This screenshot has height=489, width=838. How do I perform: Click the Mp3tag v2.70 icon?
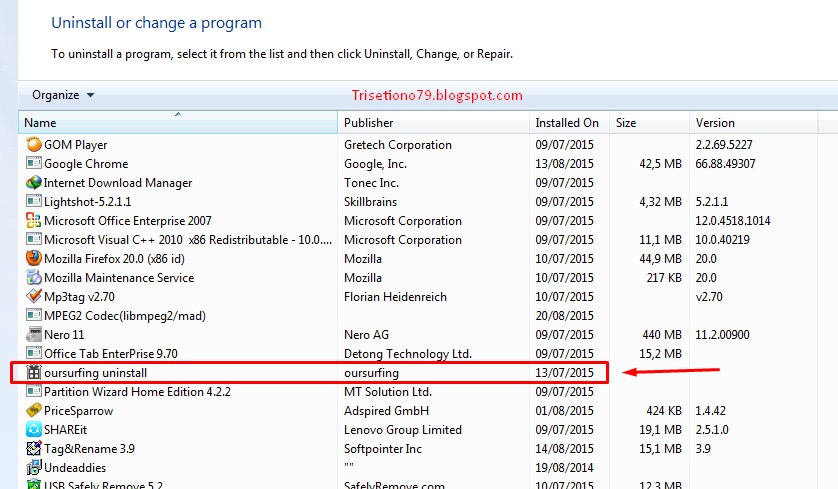[x=34, y=297]
